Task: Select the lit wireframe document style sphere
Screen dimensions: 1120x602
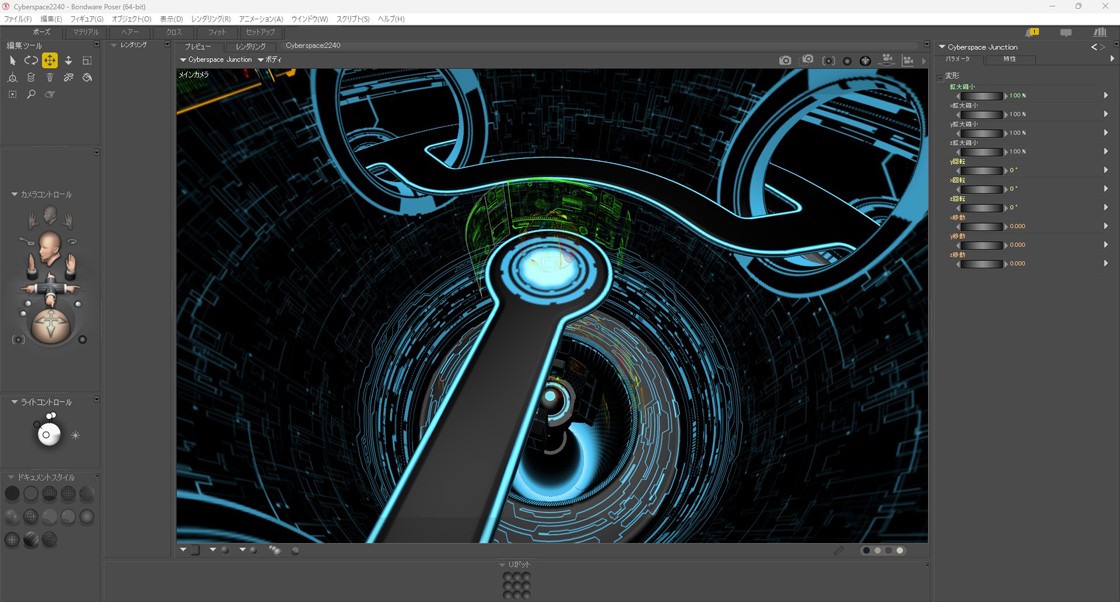Action: tap(86, 493)
